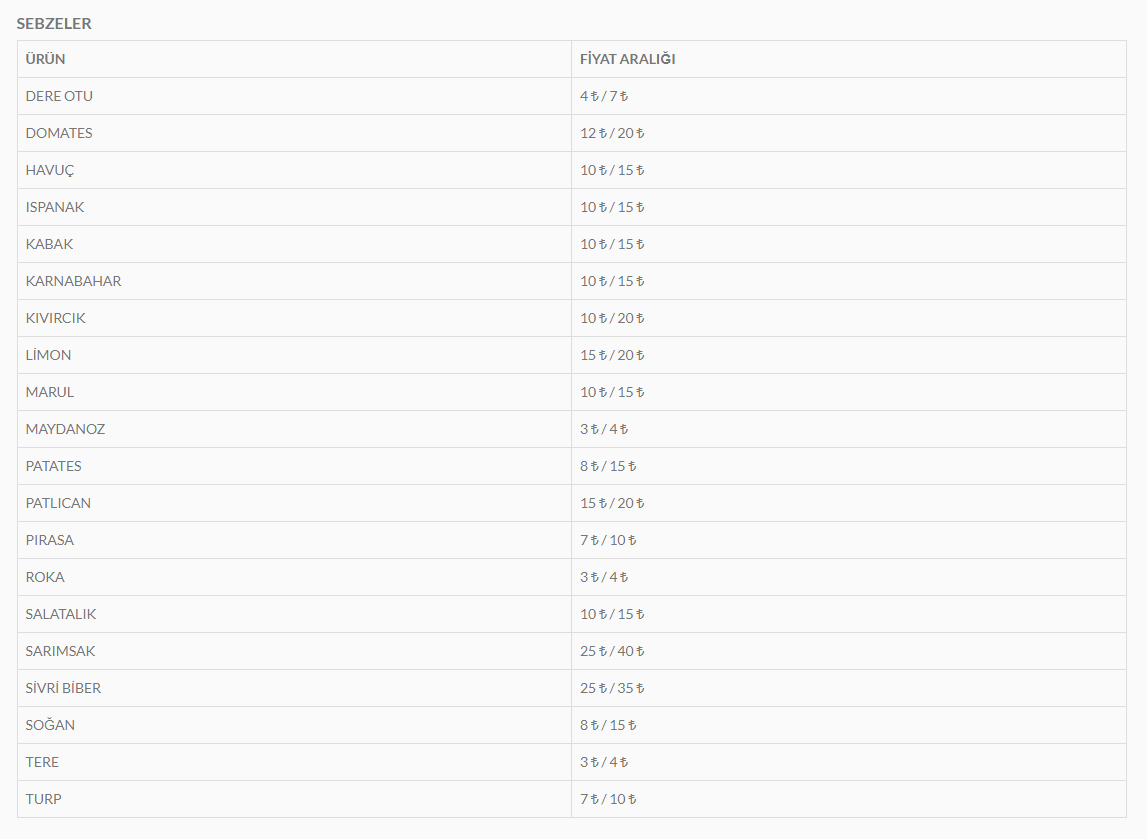Screen dimensions: 1147x839
Task: Select the FİYAT ARALIĞI column header
Action: [628, 59]
